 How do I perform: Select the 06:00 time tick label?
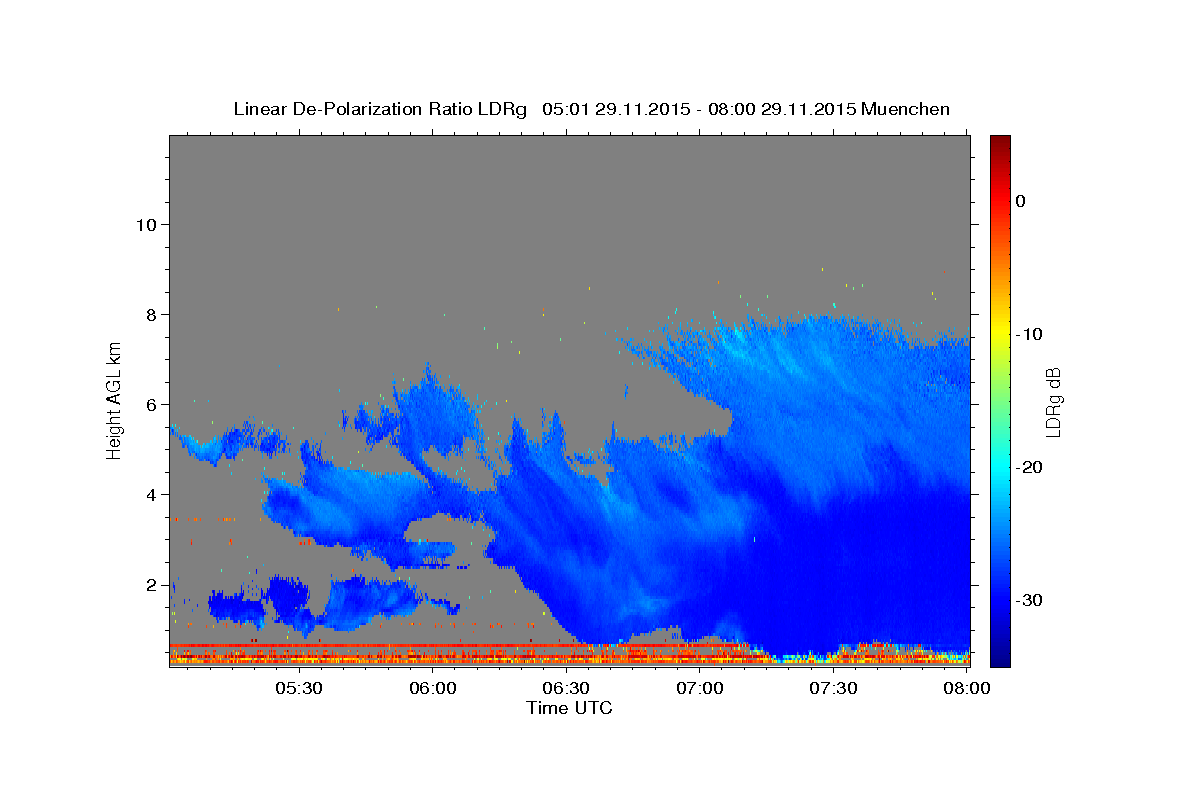433,688
